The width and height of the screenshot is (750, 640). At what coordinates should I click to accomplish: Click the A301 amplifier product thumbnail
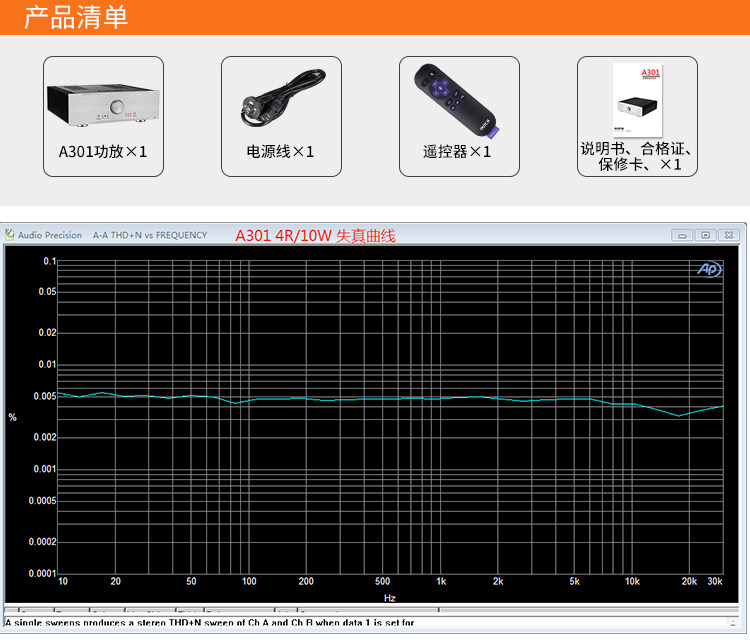(103, 105)
